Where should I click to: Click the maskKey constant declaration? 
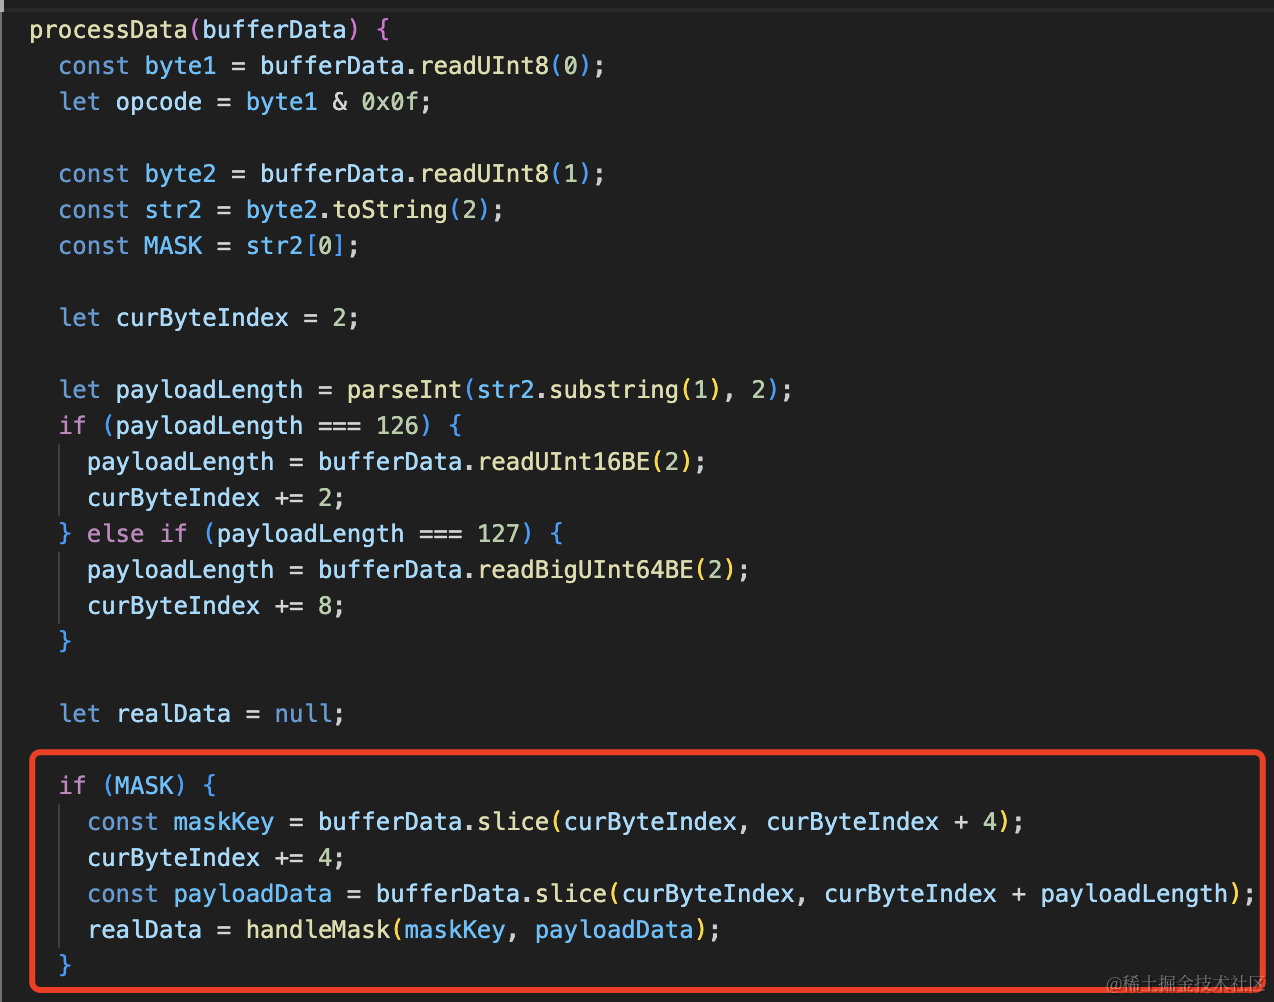[223, 822]
